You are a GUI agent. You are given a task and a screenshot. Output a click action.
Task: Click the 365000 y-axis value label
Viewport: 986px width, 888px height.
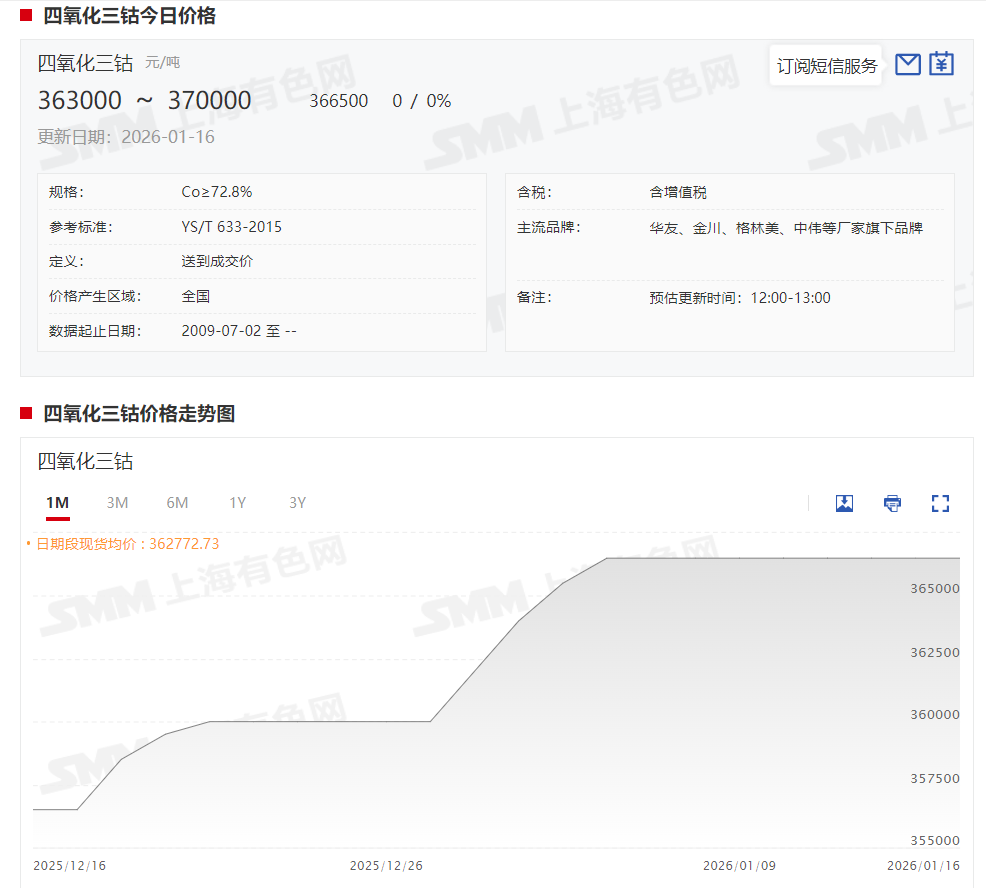(x=934, y=589)
